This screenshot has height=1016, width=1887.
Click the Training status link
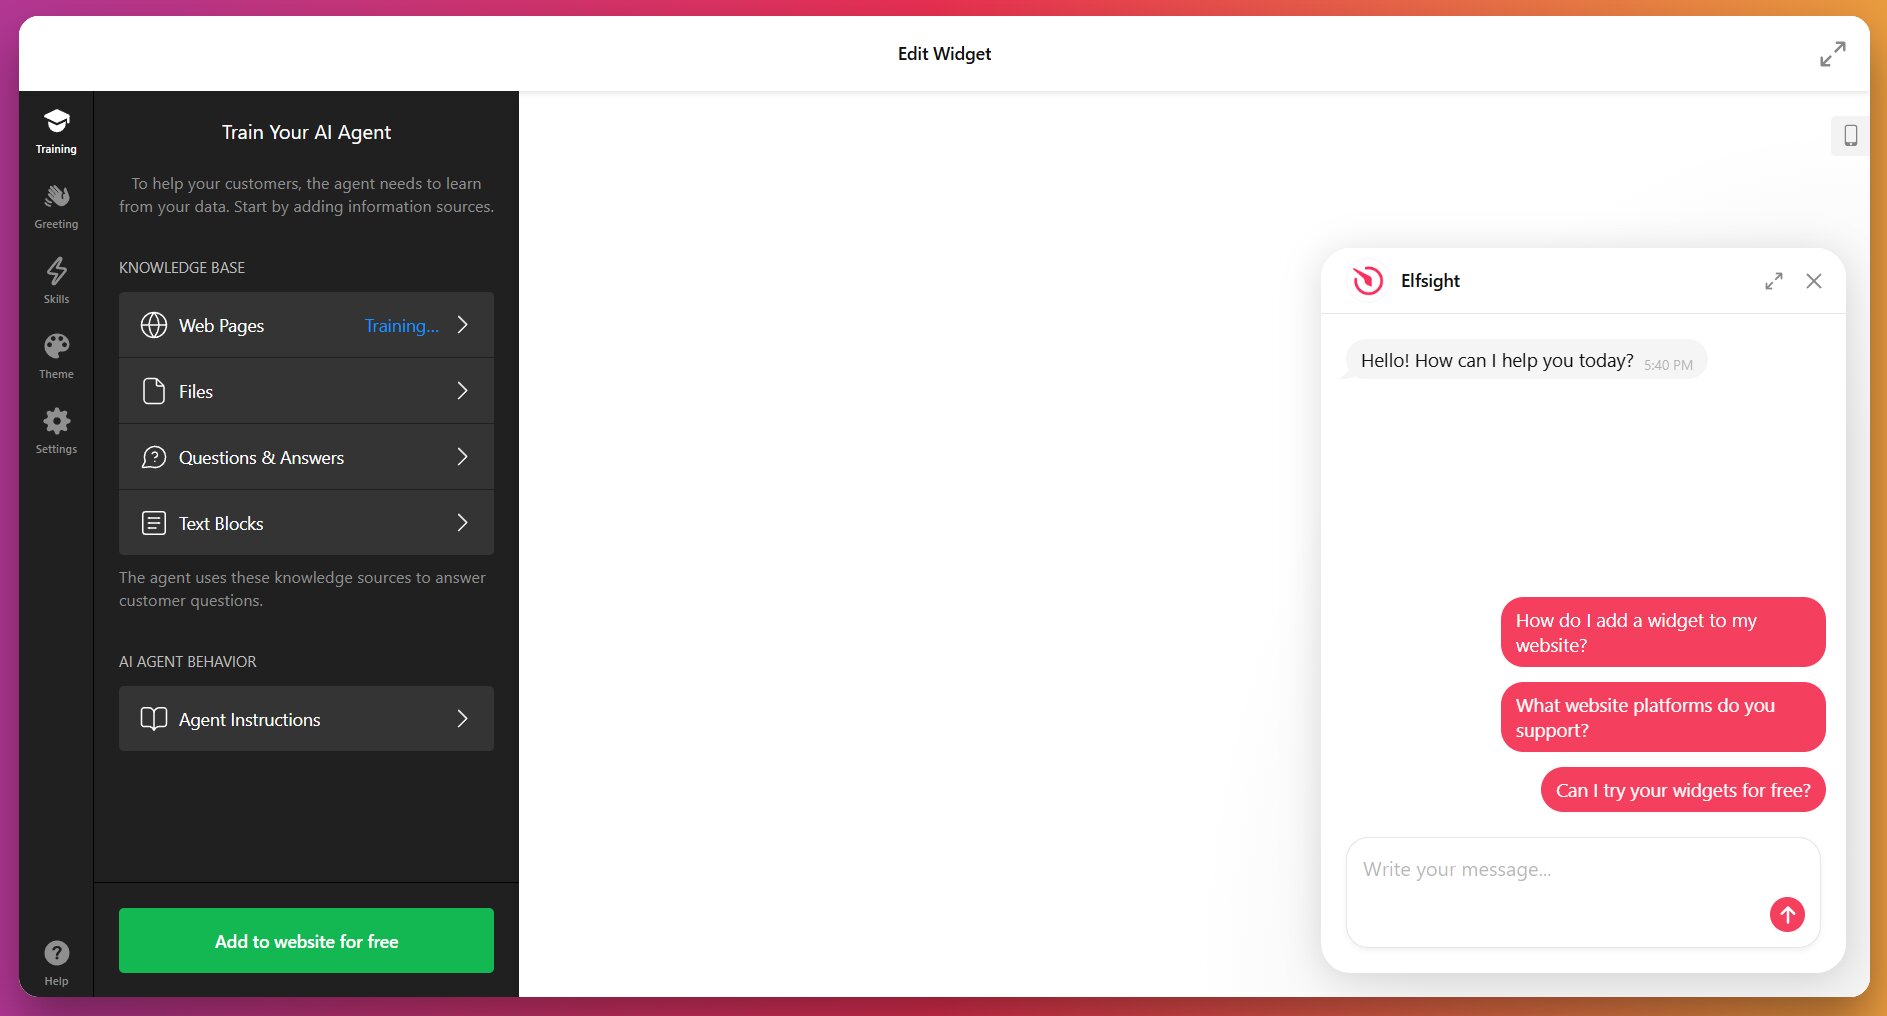pos(401,325)
